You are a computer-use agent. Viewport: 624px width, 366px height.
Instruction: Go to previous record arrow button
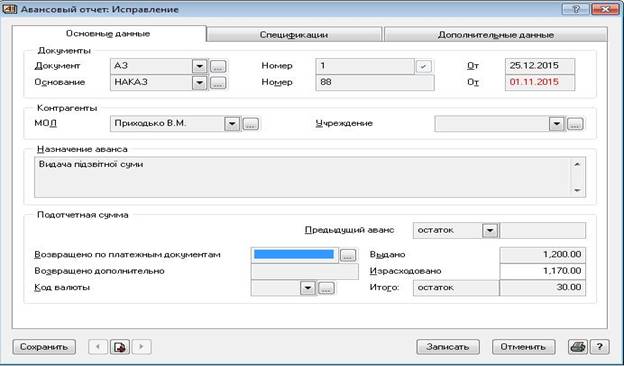tap(98, 347)
